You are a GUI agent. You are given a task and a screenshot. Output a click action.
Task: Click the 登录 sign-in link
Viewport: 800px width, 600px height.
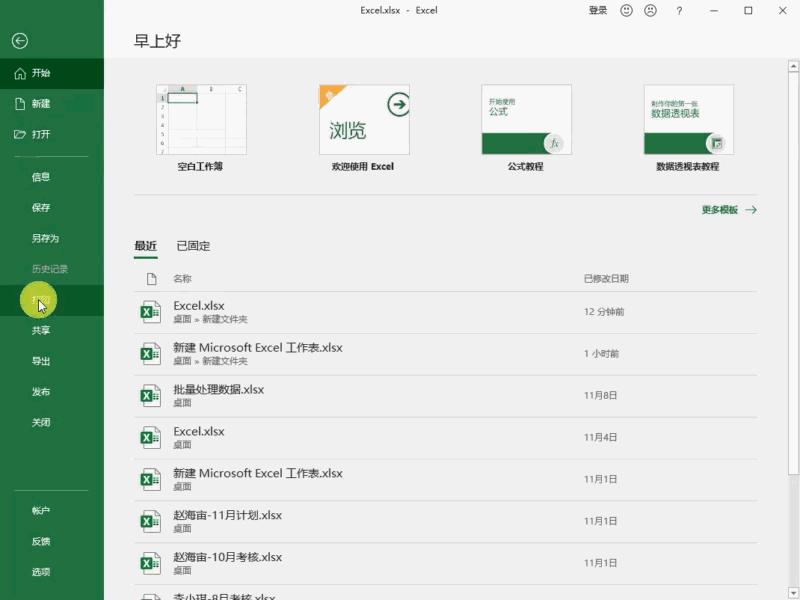tap(597, 10)
